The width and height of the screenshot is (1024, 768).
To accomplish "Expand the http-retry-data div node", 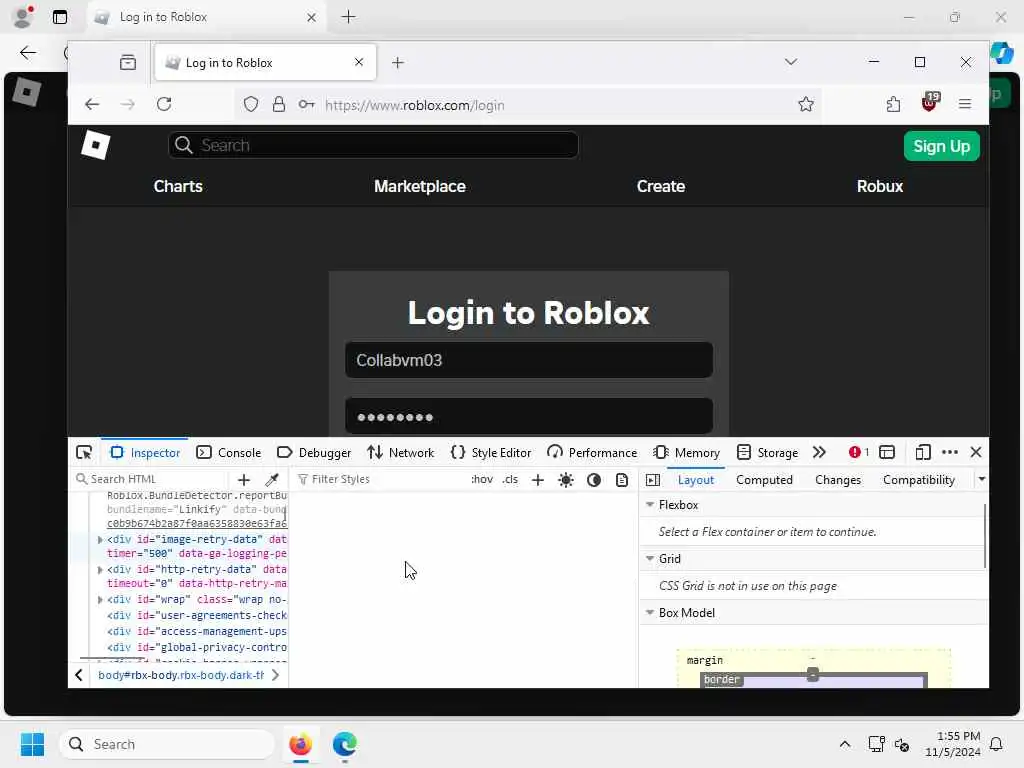I will pos(100,569).
